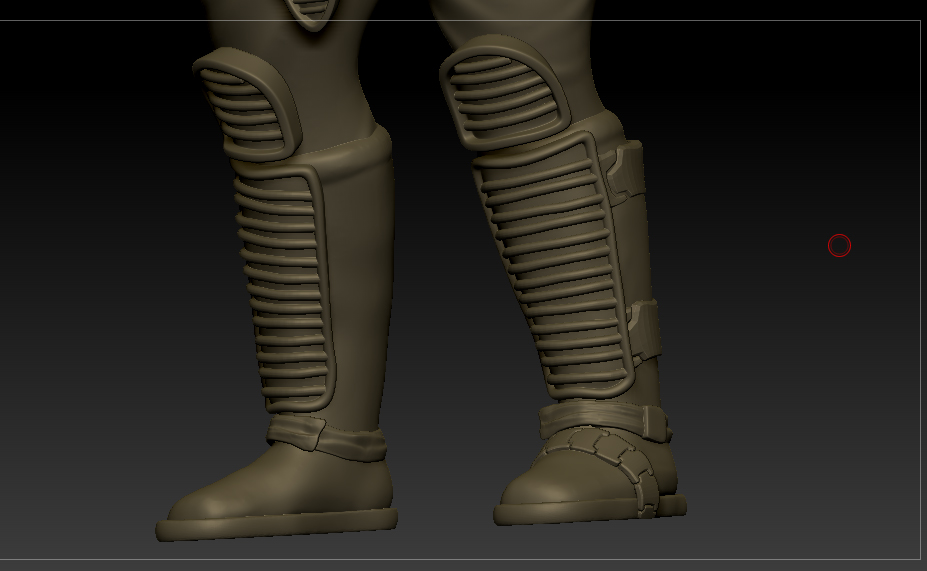Select the ribbed shin plate on the left-hand leg

coord(285,285)
